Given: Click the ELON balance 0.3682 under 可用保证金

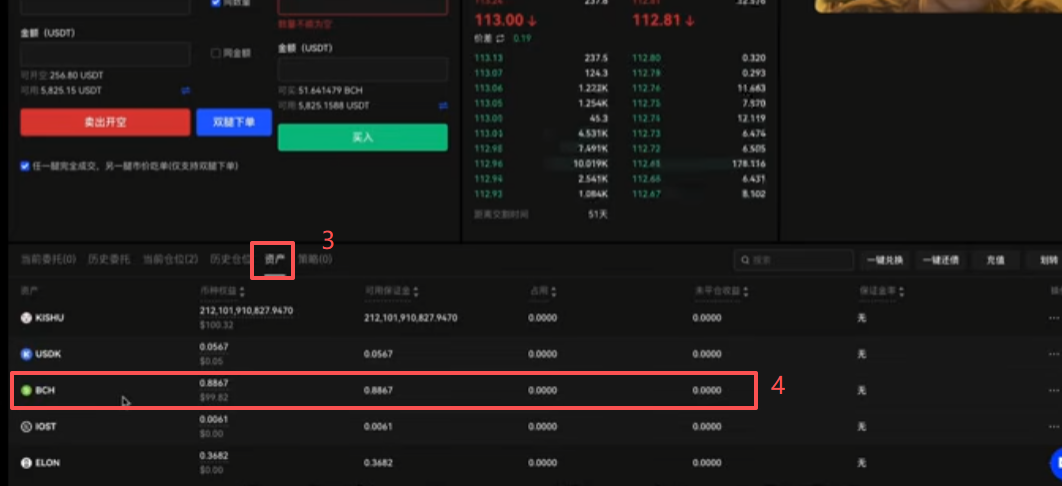Looking at the screenshot, I should [x=378, y=463].
